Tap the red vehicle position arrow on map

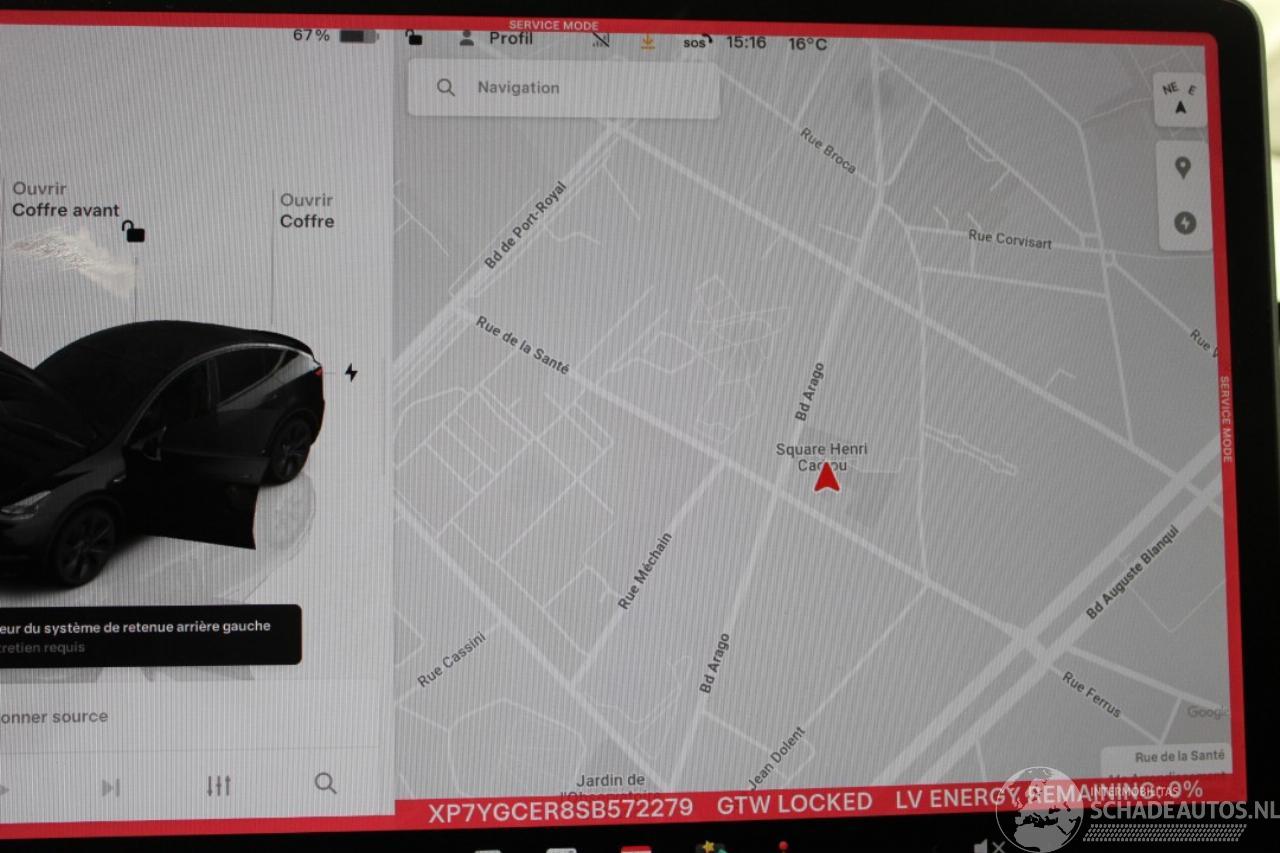click(x=826, y=479)
